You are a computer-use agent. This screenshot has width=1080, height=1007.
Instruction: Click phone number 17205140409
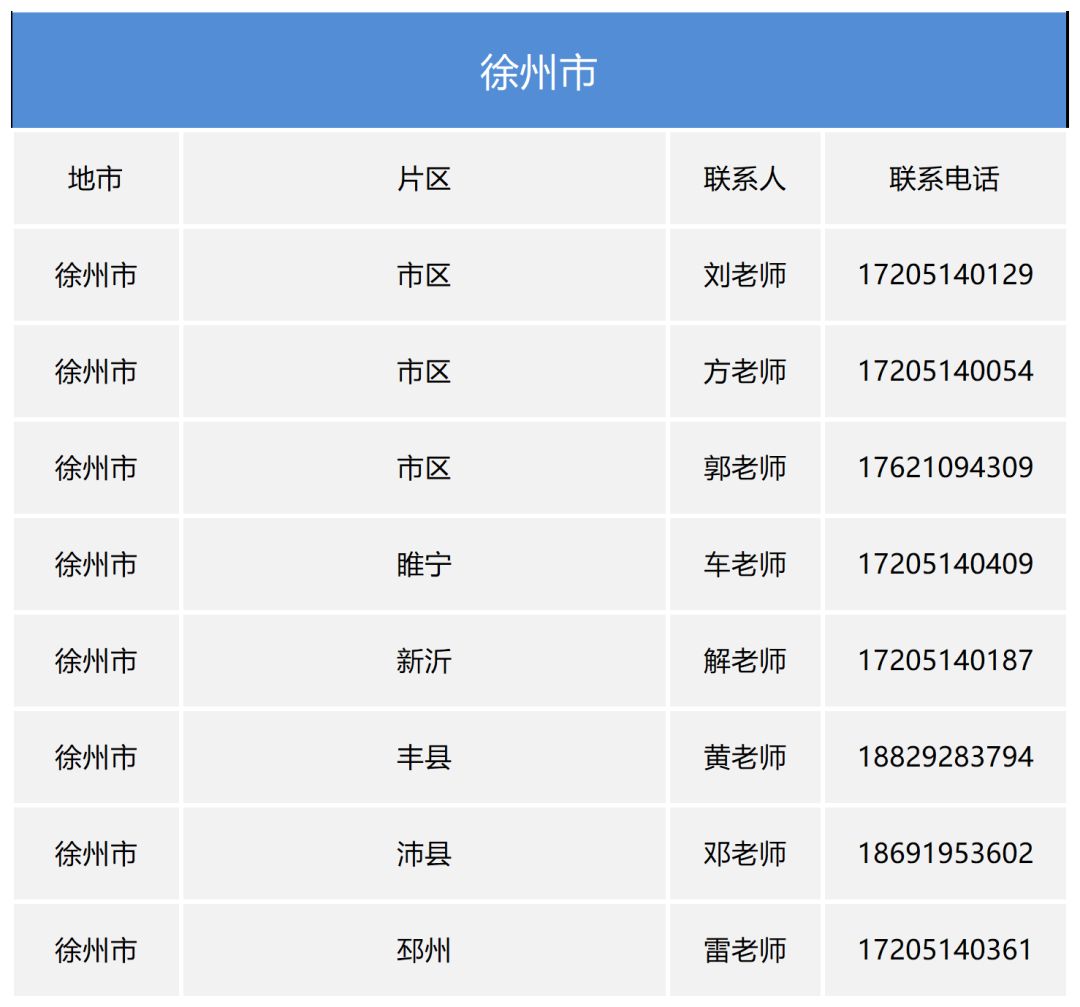945,564
